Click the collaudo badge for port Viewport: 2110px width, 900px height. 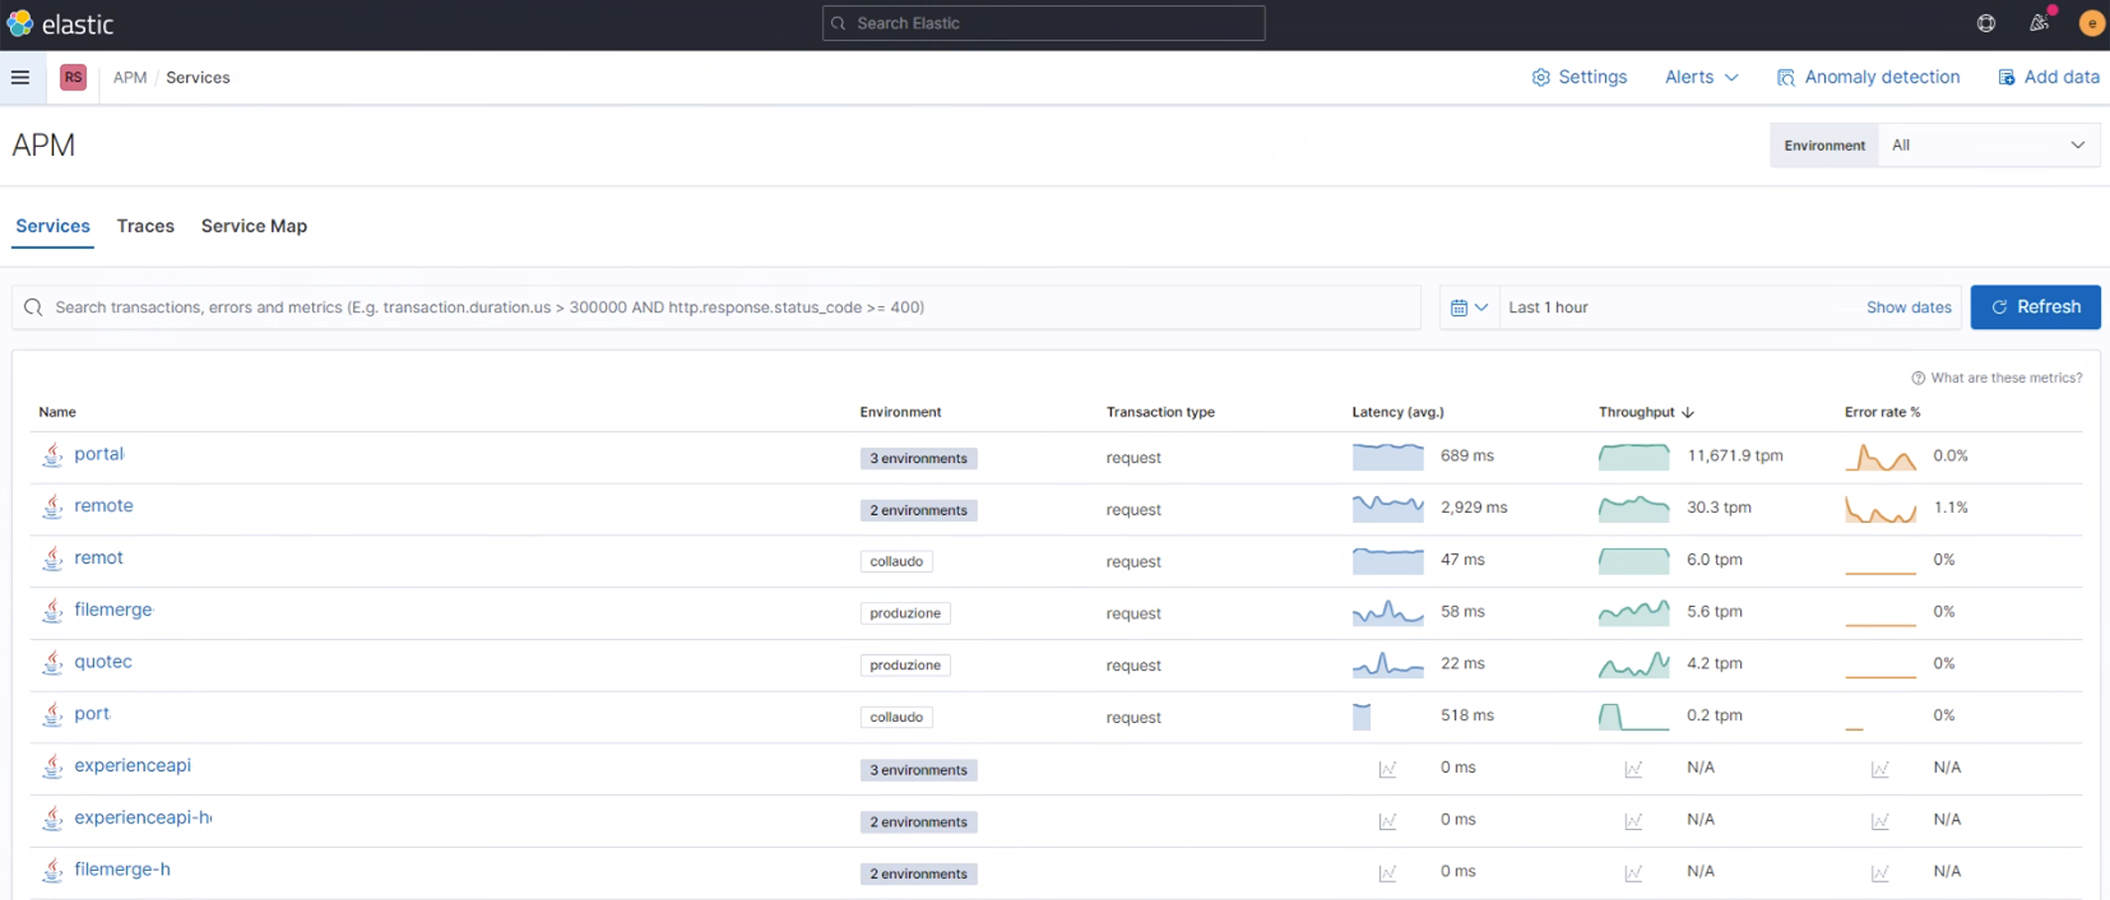click(896, 717)
